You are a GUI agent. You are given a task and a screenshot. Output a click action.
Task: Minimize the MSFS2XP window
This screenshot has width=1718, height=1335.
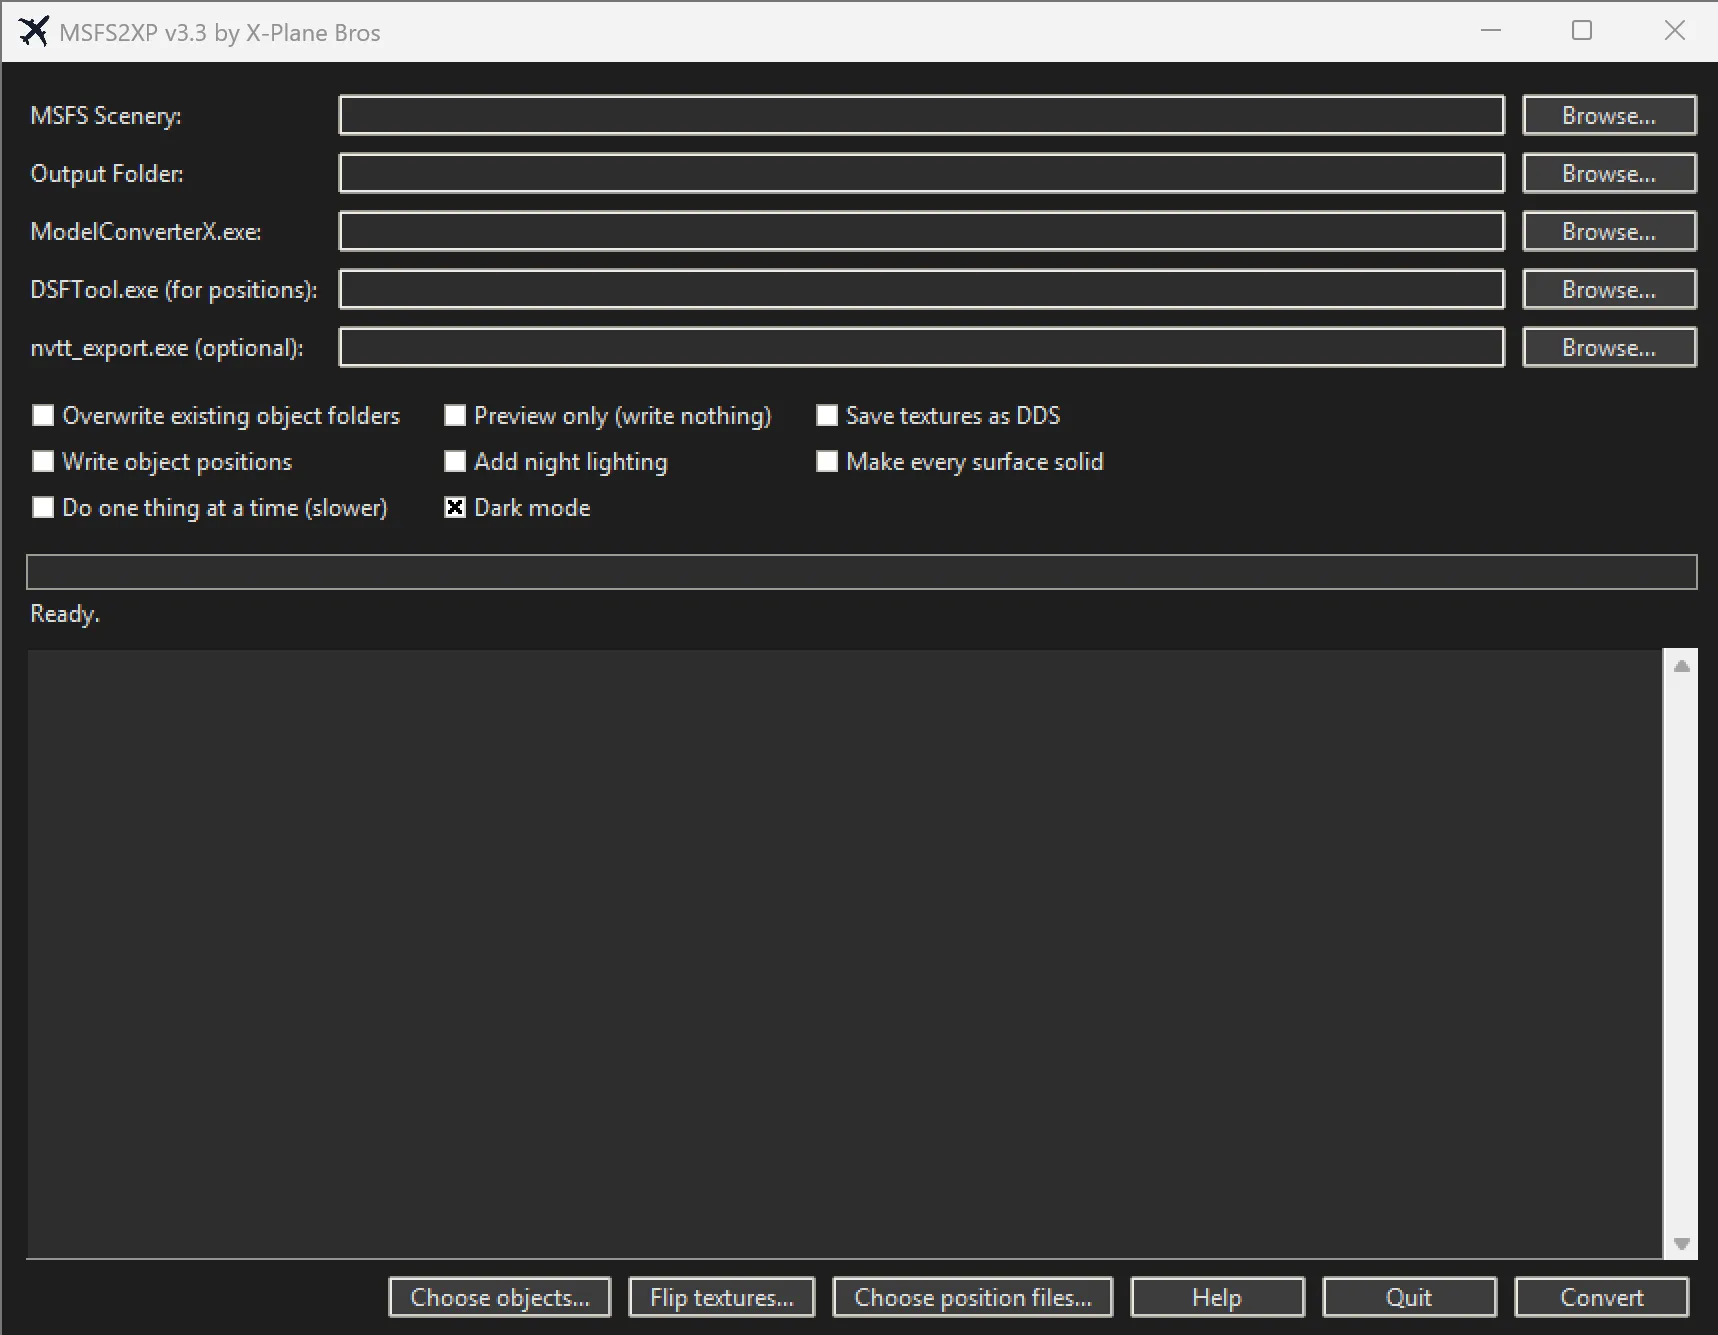1491,31
